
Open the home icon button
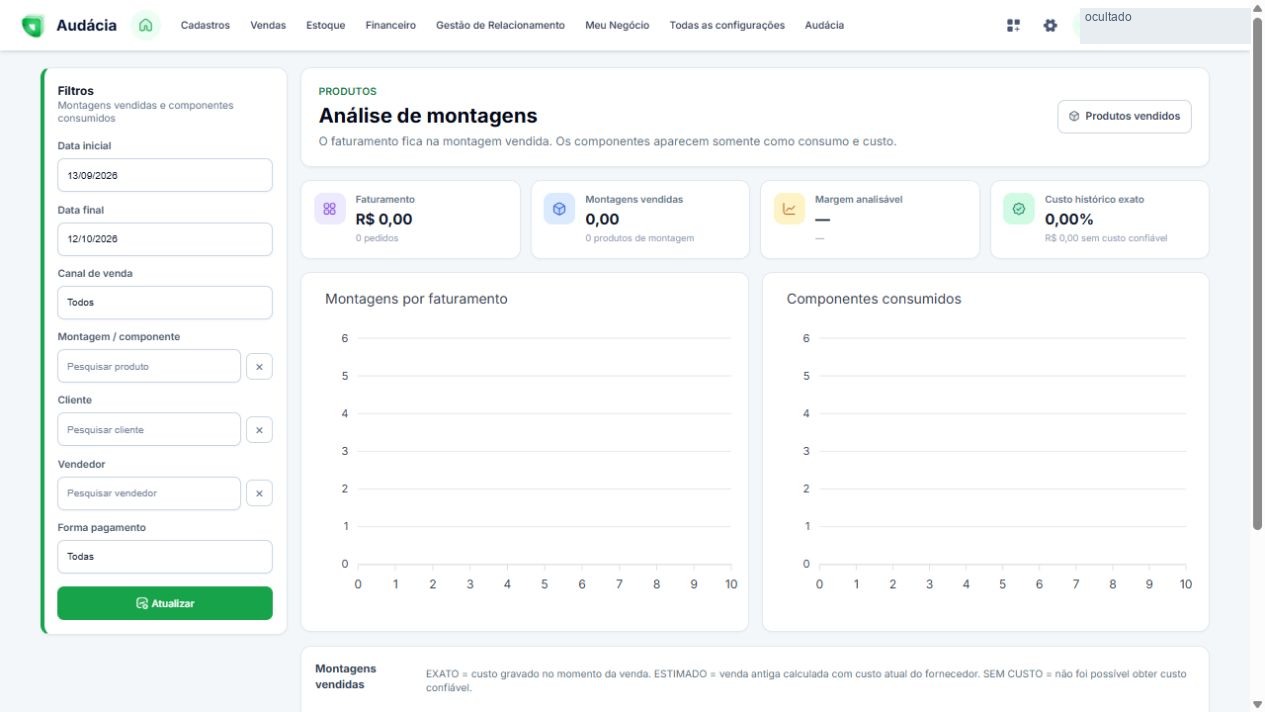[x=146, y=26]
